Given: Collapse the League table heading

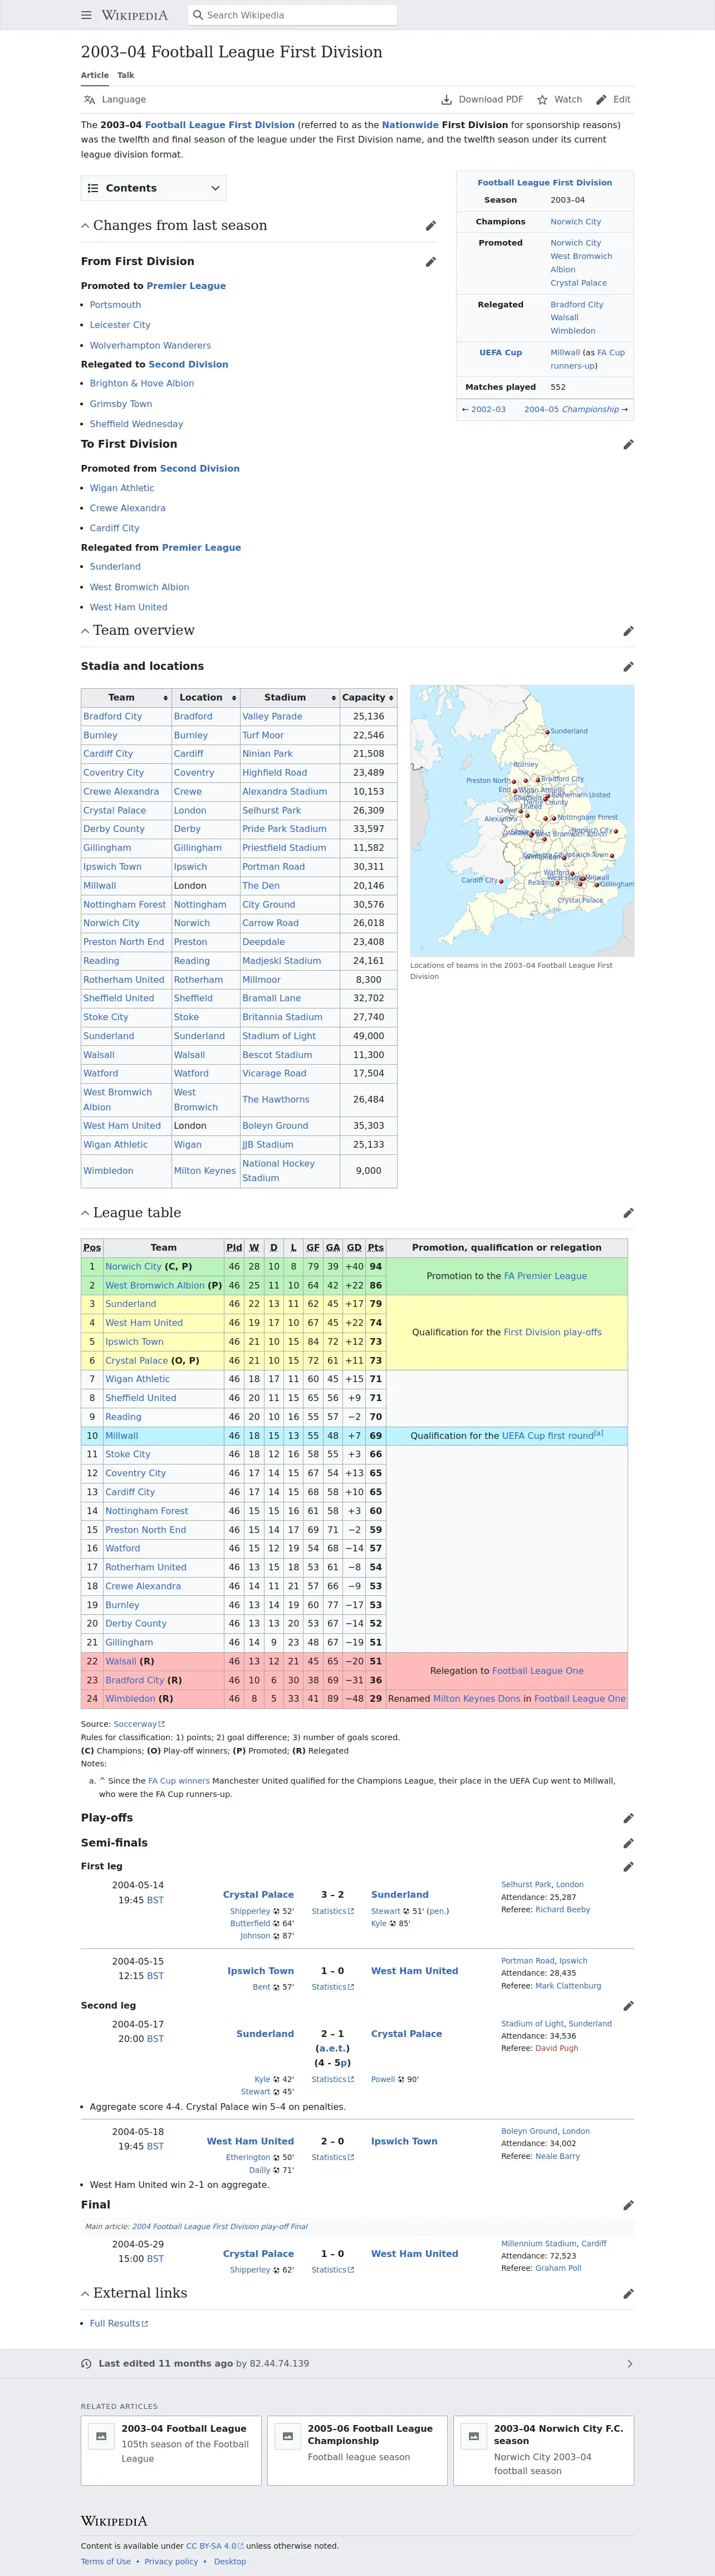Looking at the screenshot, I should [85, 1213].
